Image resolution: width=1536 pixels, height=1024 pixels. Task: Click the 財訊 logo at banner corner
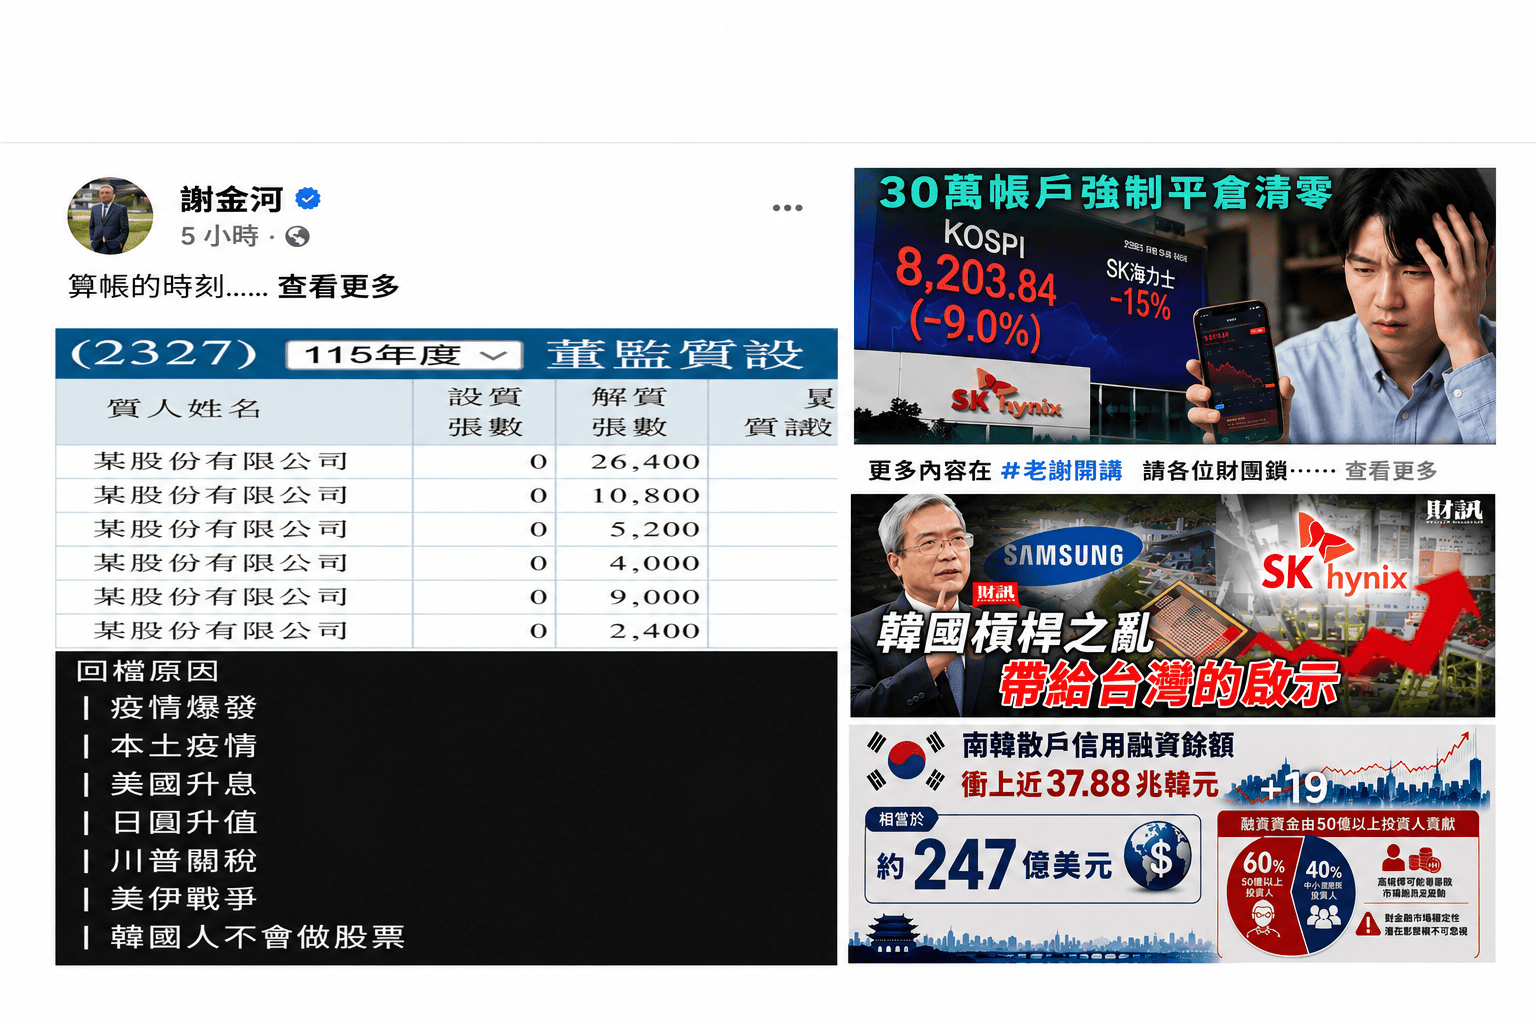click(x=1454, y=511)
